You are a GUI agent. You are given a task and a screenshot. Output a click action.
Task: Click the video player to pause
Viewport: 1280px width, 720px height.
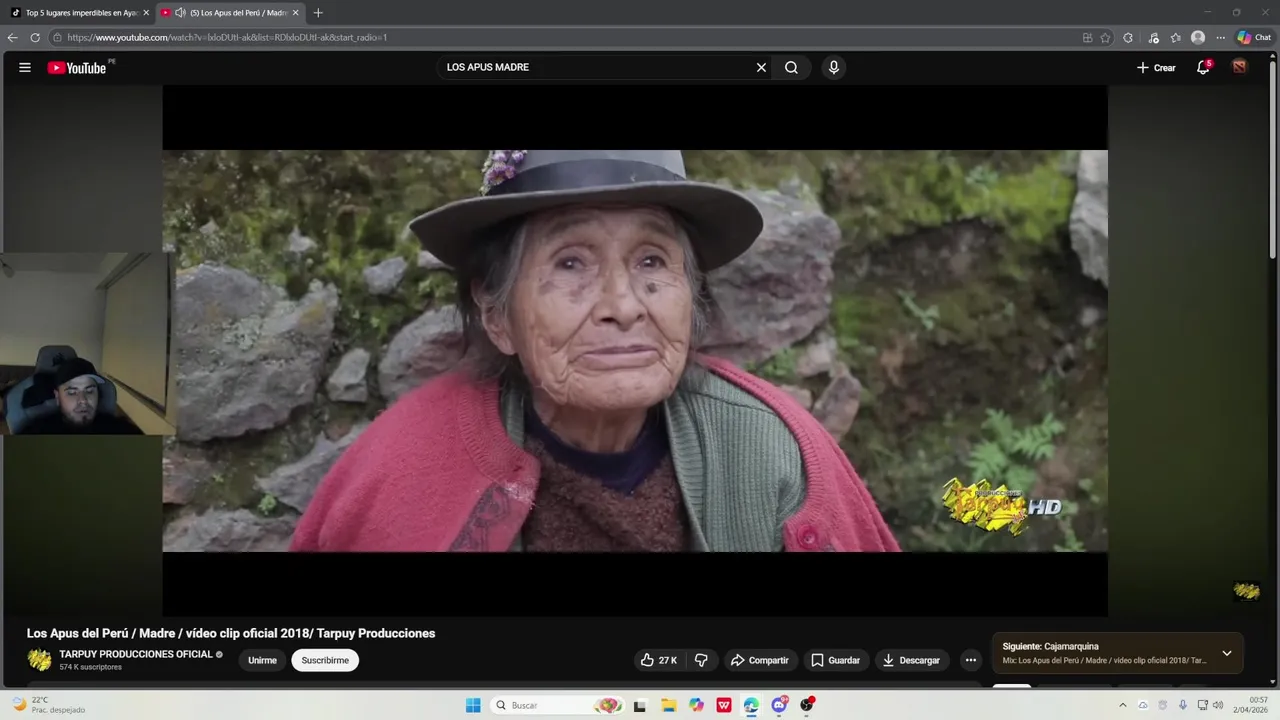[x=635, y=350]
